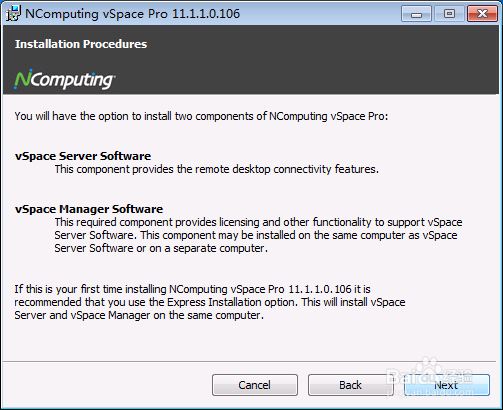The width and height of the screenshot is (503, 410).
Task: Click the NComputing vSpace Pro 11.1.1.0.106 window title
Action: click(132, 14)
